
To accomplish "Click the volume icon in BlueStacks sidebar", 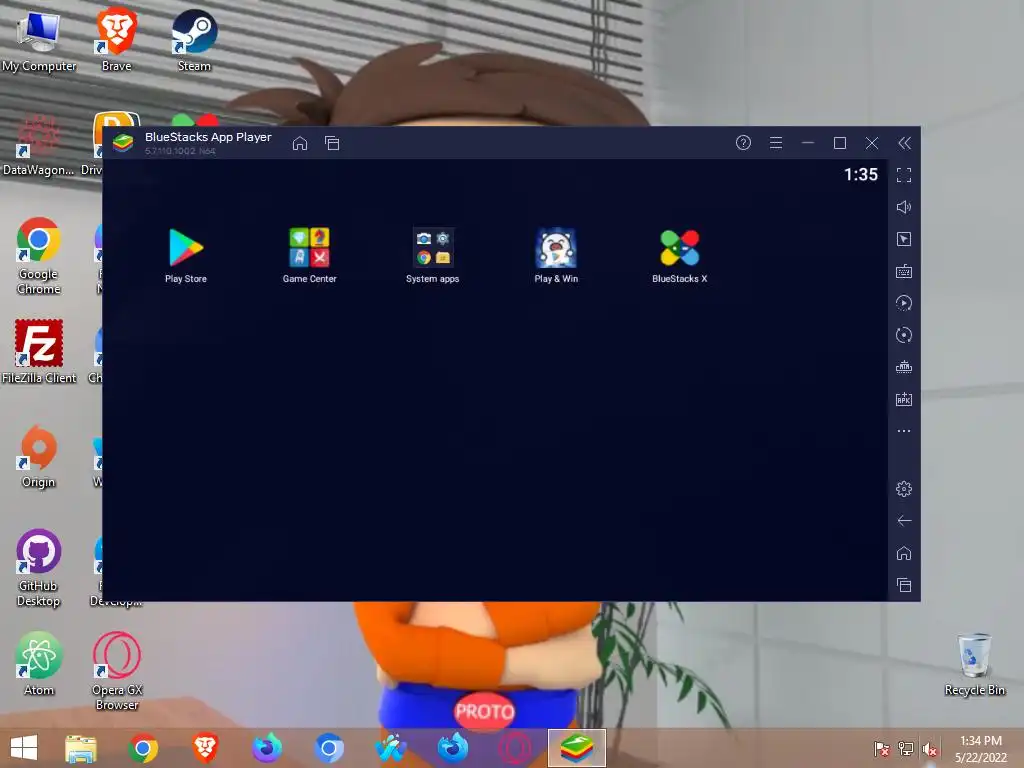I will point(904,207).
